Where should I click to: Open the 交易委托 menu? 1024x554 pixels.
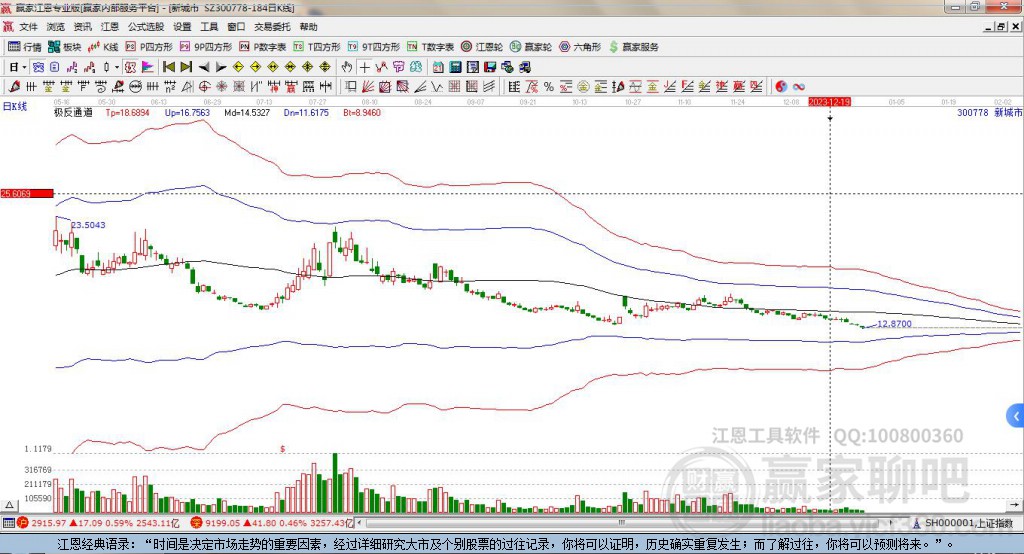click(x=272, y=27)
